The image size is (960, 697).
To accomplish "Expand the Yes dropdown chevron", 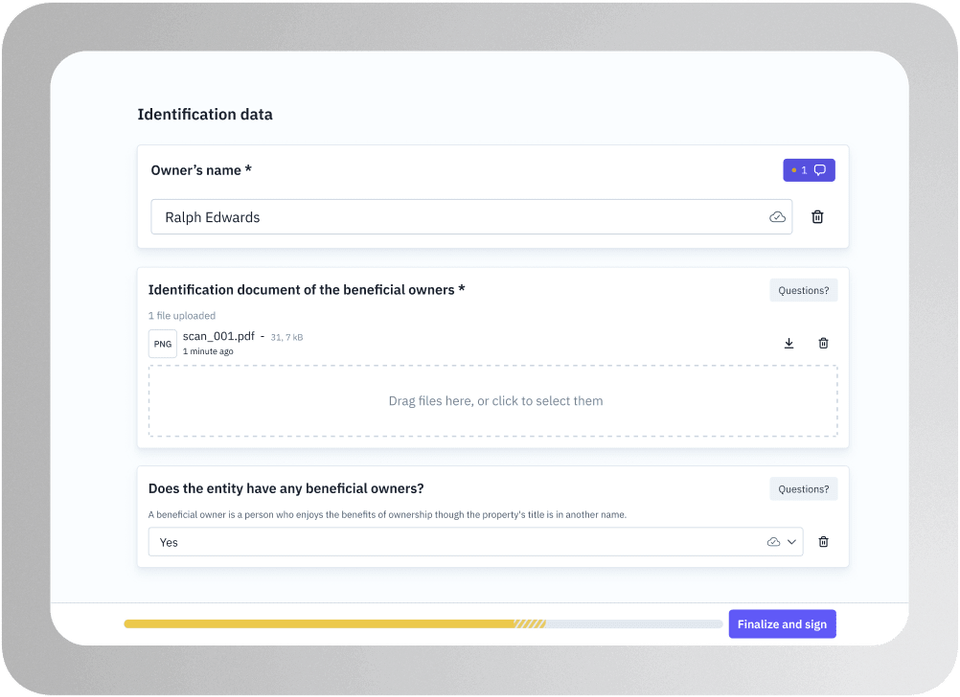I will click(x=792, y=542).
